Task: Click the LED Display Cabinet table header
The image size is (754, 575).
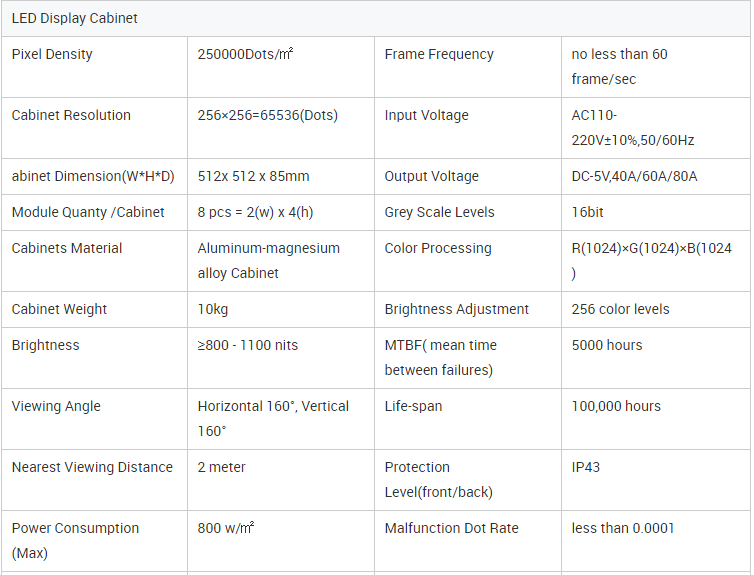Action: [75, 18]
